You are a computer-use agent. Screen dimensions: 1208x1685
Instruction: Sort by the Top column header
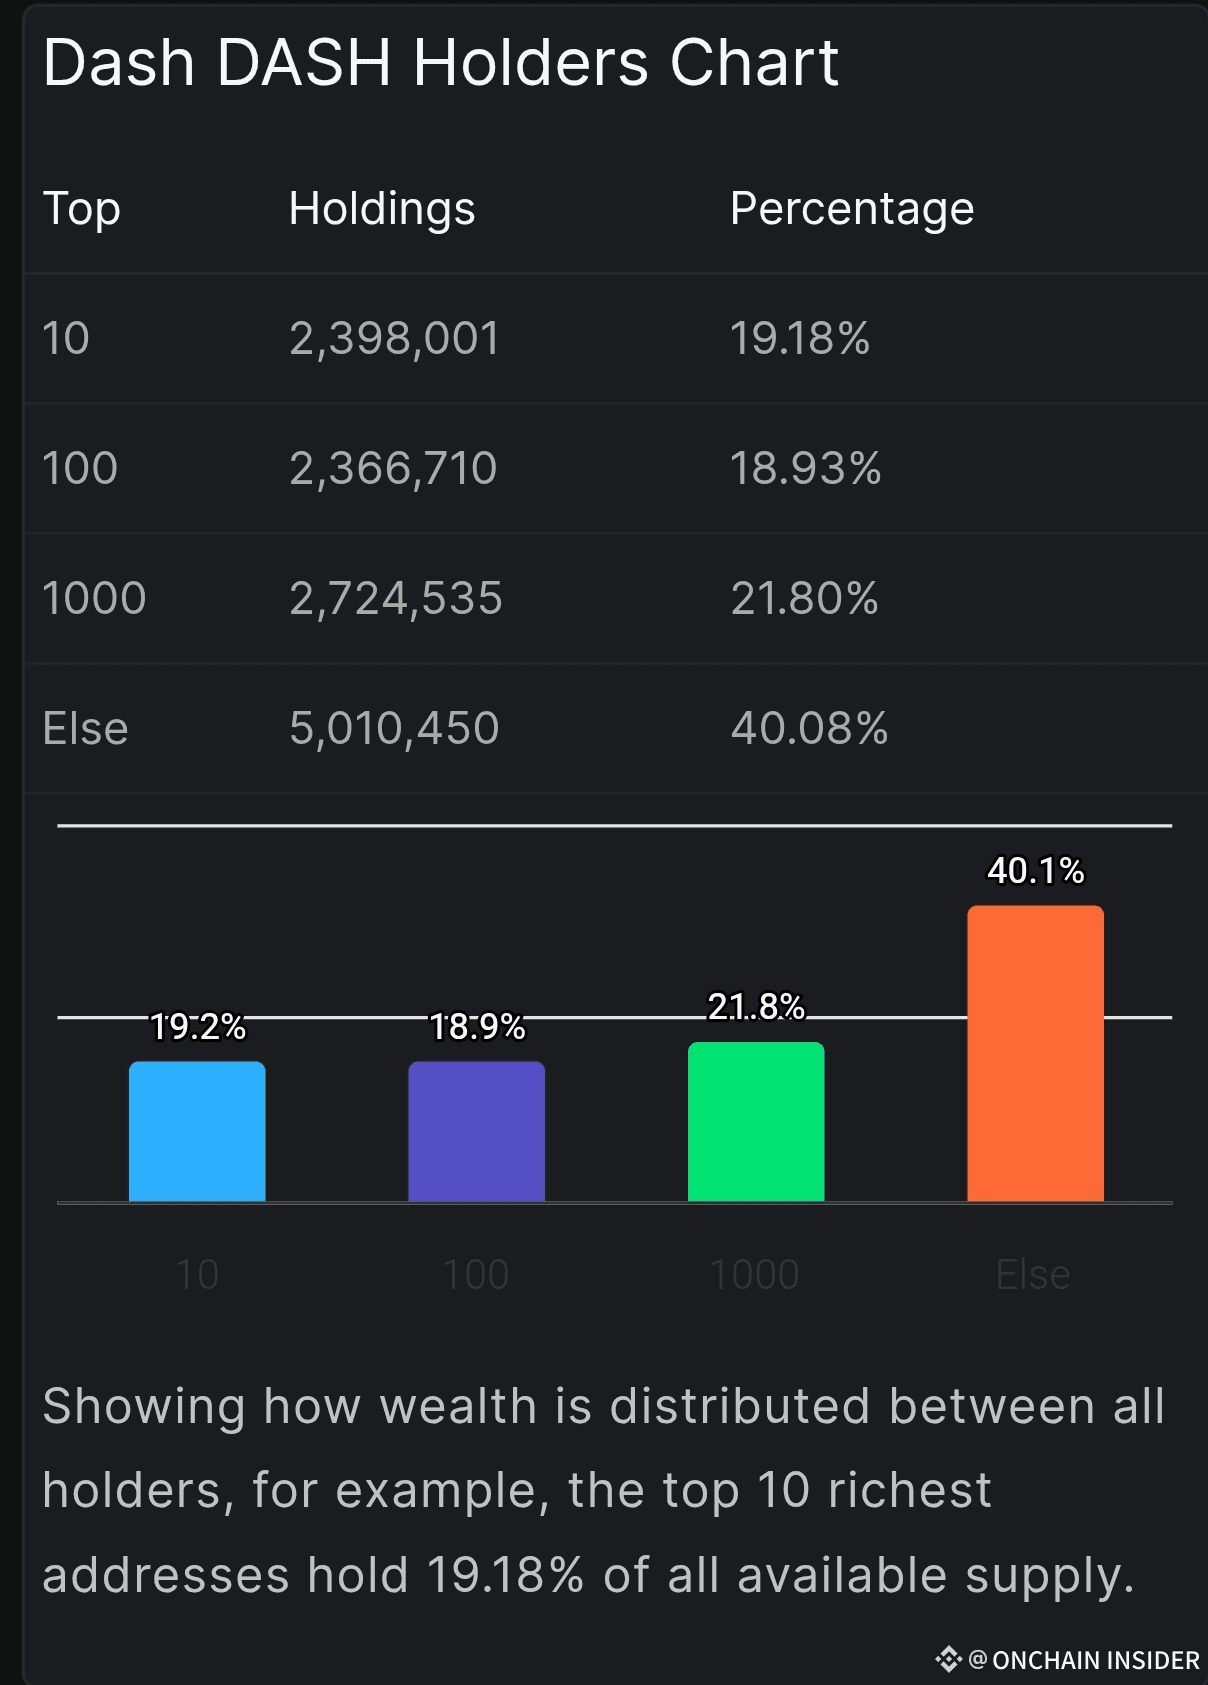(81, 209)
